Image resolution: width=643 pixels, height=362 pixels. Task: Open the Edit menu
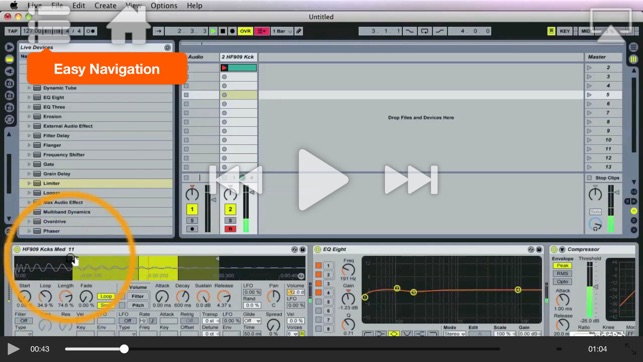[x=78, y=6]
